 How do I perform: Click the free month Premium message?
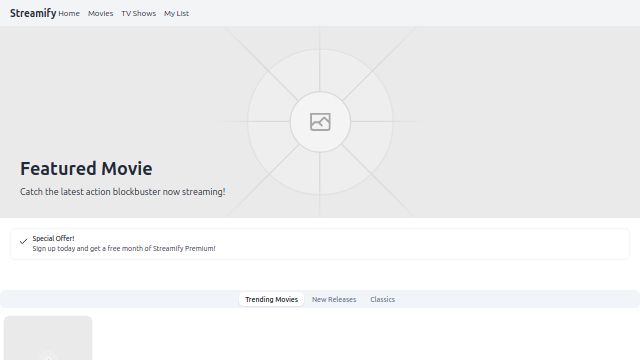(x=124, y=249)
